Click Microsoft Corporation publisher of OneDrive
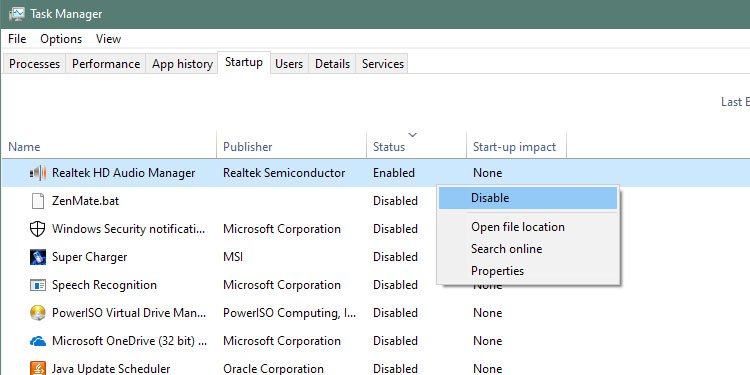This screenshot has width=750, height=375. click(282, 341)
